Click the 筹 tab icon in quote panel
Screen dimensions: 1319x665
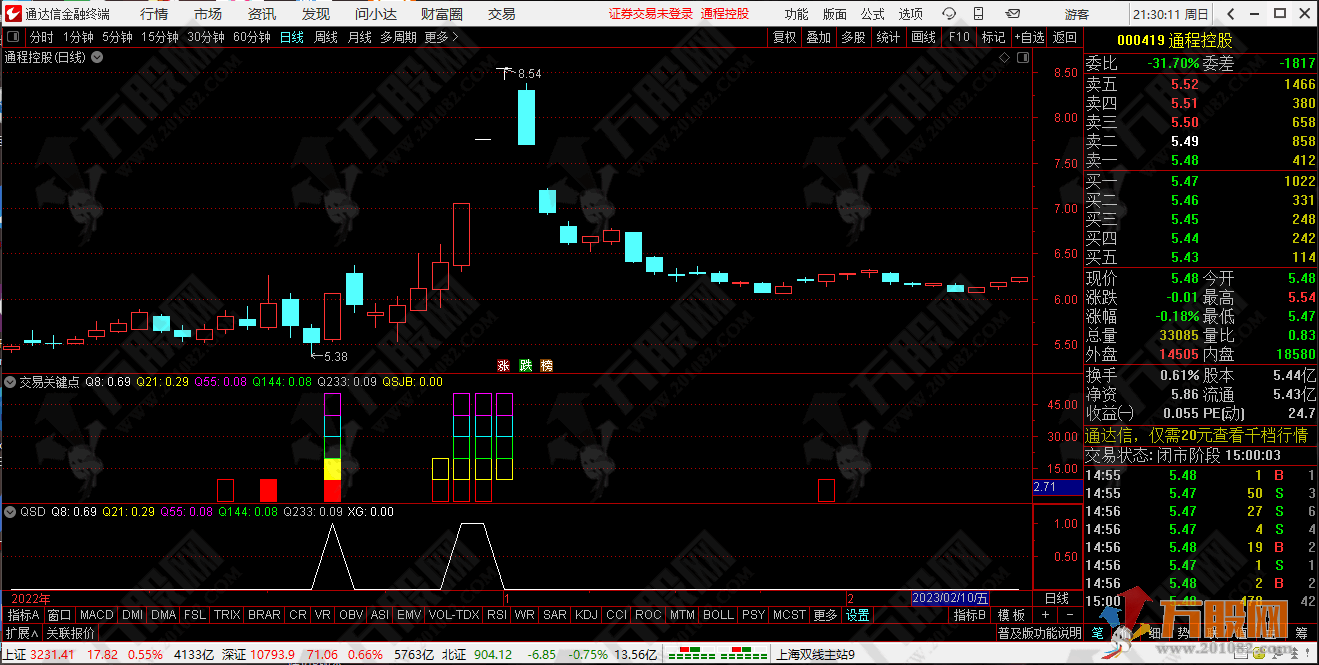(1301, 632)
